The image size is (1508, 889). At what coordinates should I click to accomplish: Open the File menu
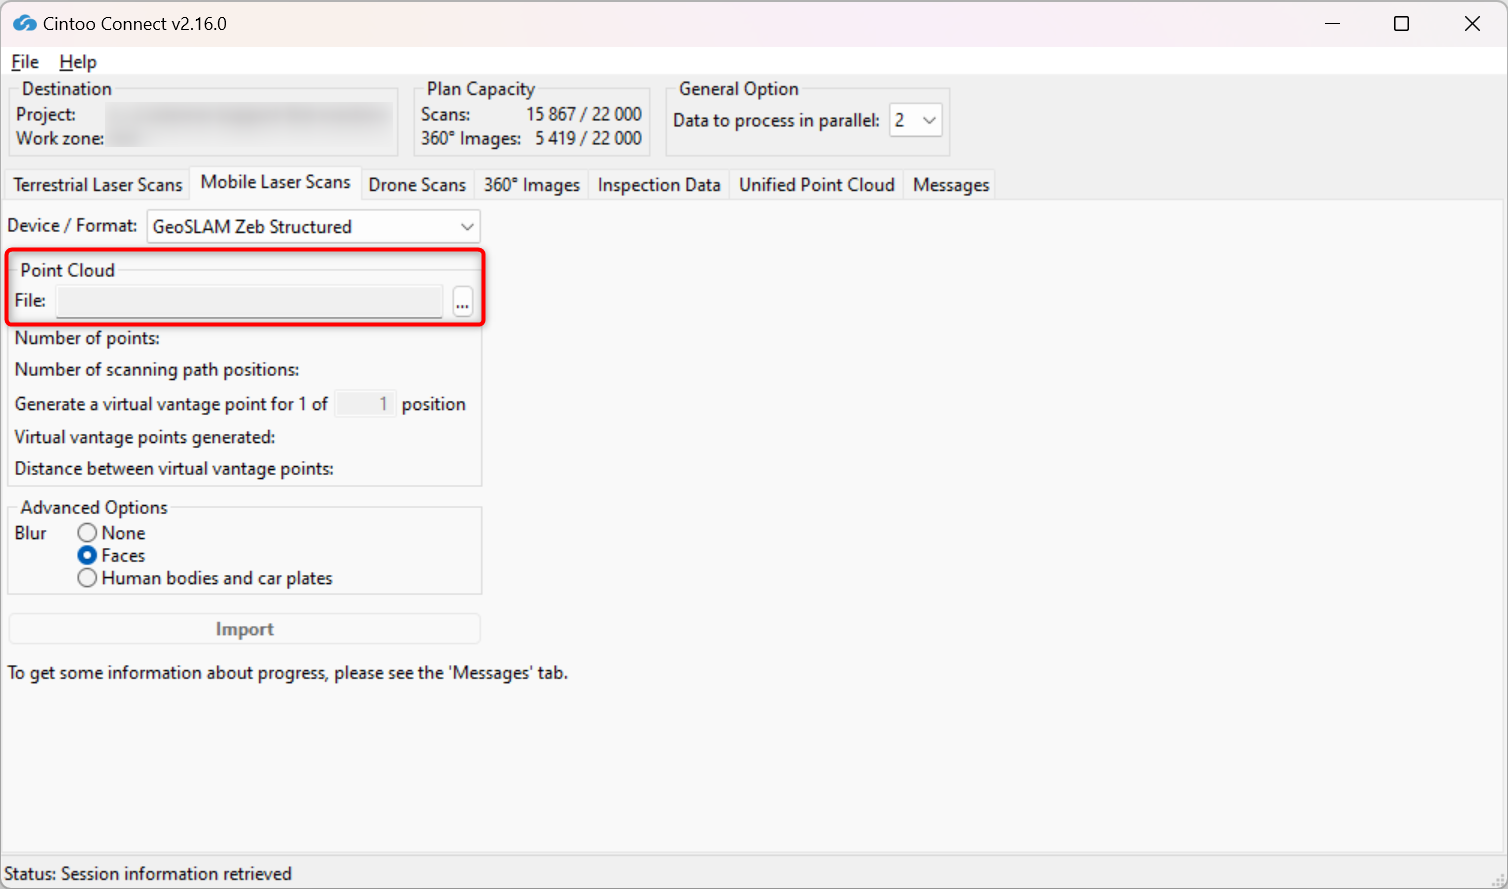click(x=25, y=62)
